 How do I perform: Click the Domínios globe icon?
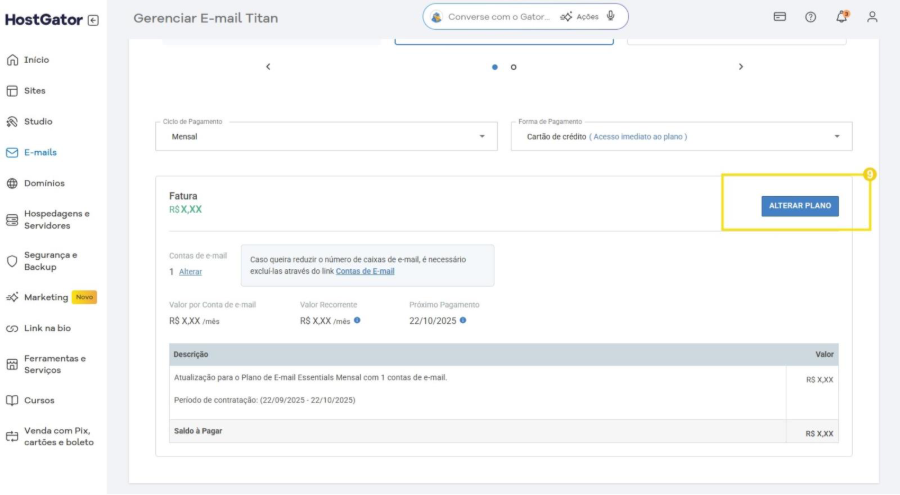coord(12,184)
